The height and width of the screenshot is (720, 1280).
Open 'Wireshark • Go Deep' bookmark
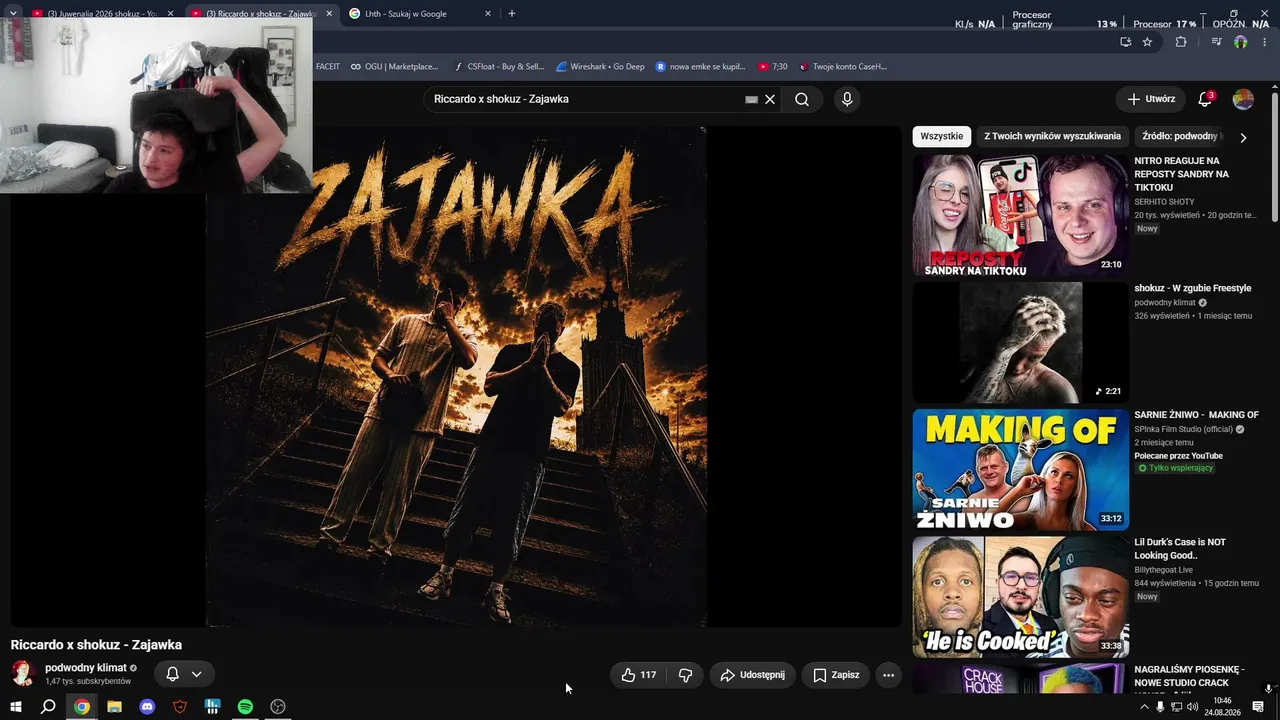(x=600, y=67)
